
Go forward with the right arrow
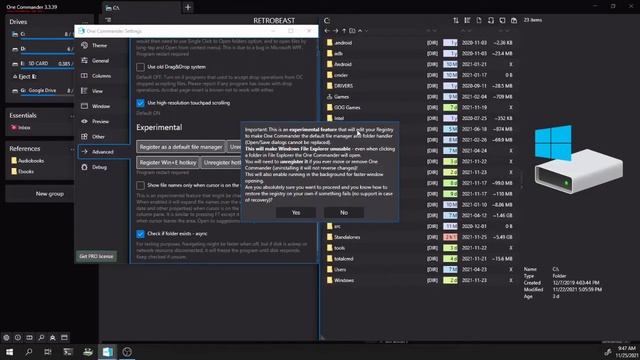pyautogui.click(x=335, y=31)
